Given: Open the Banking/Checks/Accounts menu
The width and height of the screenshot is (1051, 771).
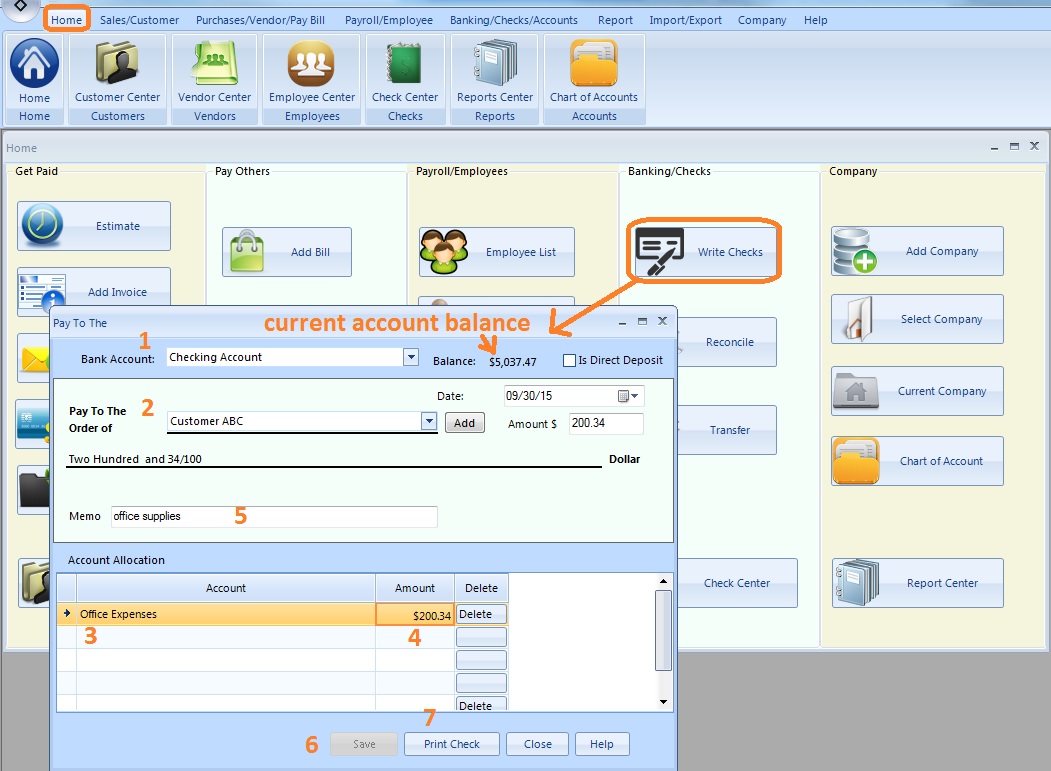Looking at the screenshot, I should click(x=513, y=20).
